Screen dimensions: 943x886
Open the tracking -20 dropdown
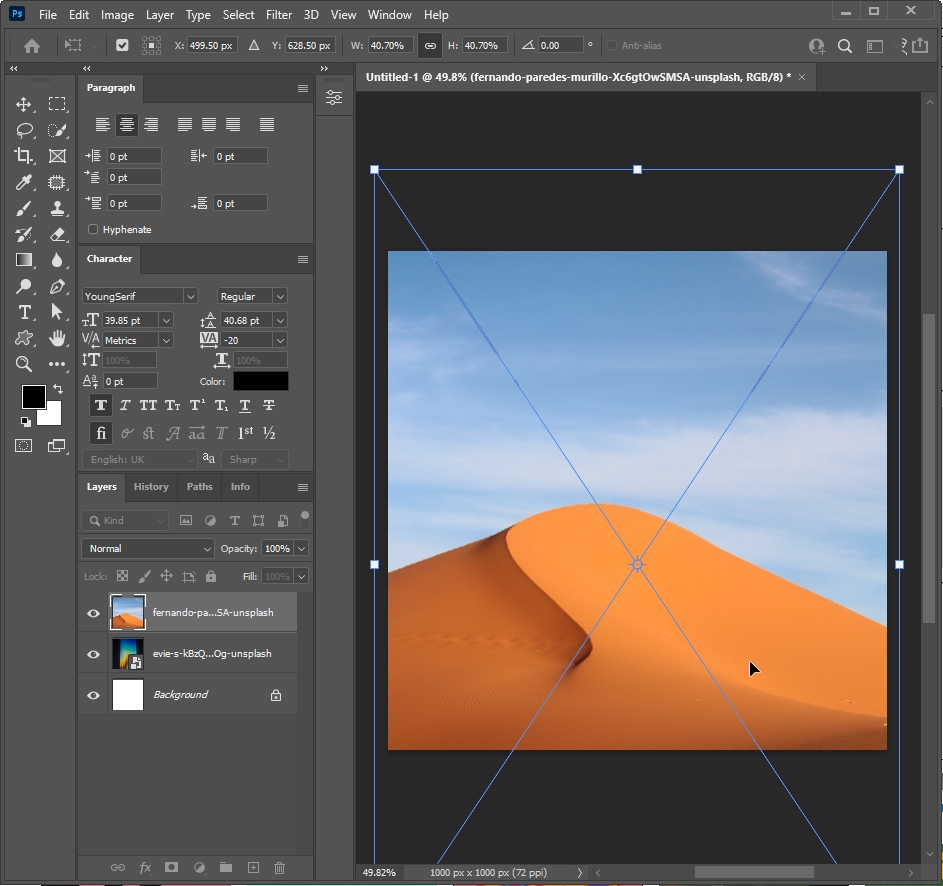click(x=280, y=340)
